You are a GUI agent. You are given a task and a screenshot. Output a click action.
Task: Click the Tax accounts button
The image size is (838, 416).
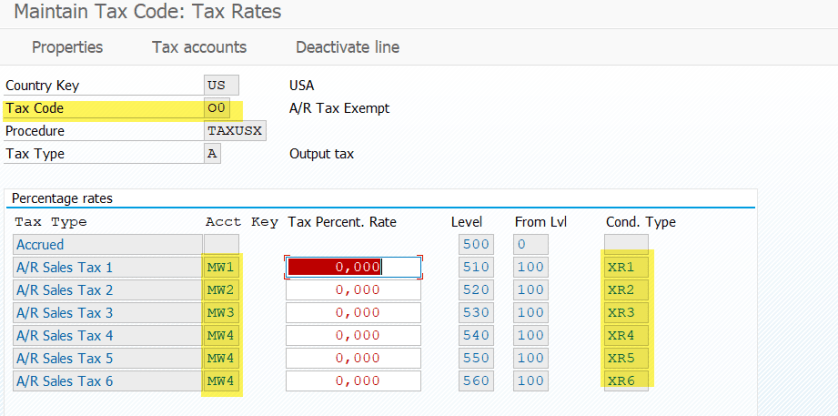click(x=199, y=47)
